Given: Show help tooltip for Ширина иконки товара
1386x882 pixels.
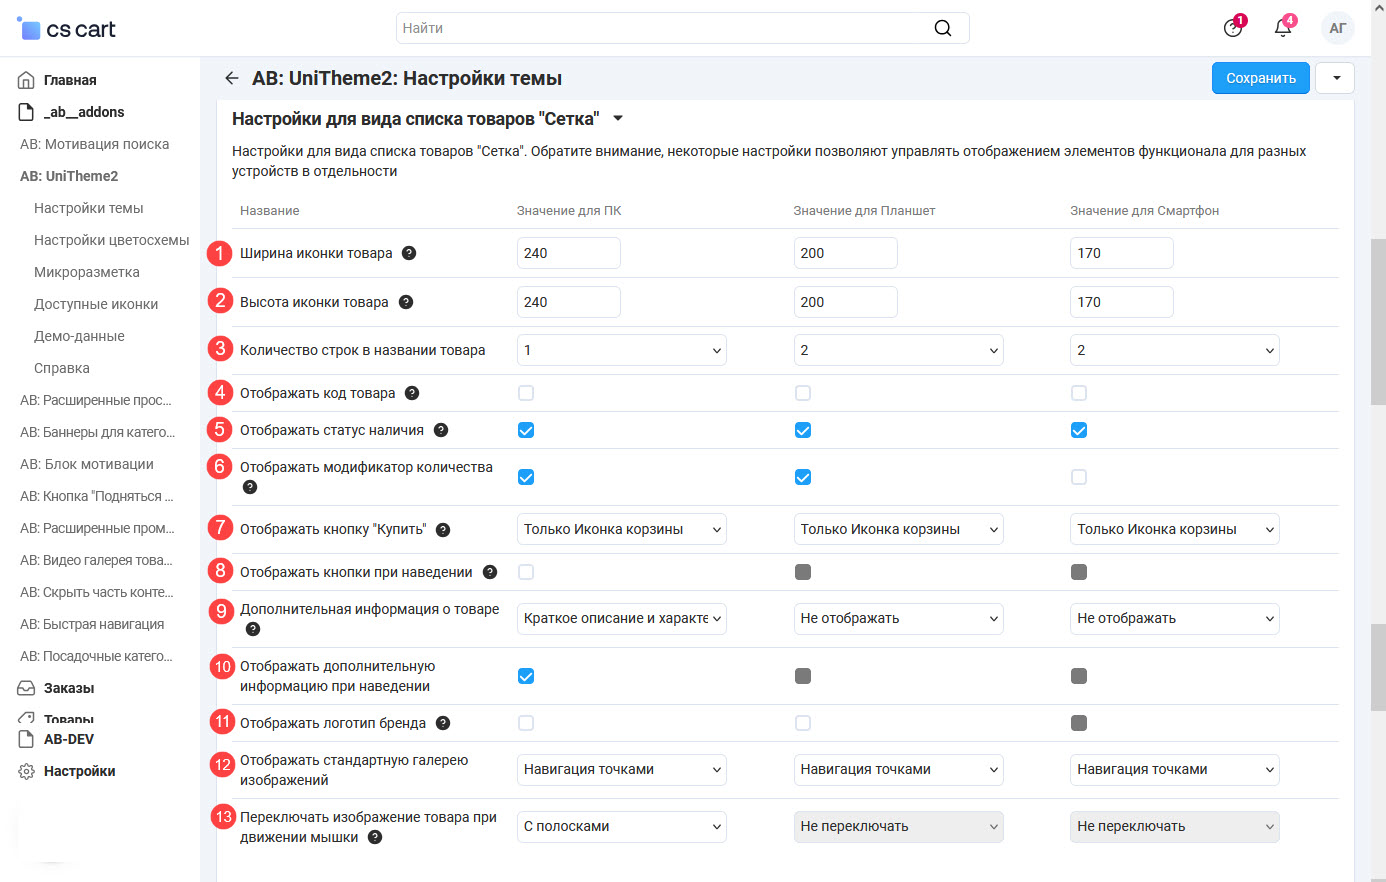Looking at the screenshot, I should tap(409, 253).
